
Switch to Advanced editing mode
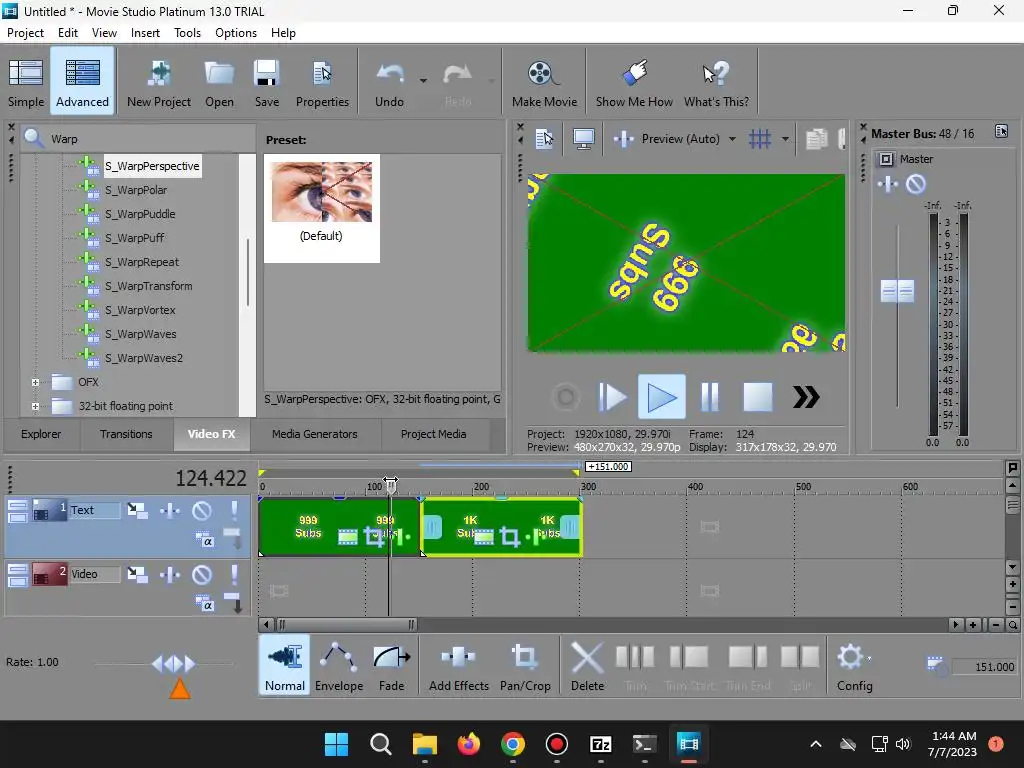(x=82, y=82)
